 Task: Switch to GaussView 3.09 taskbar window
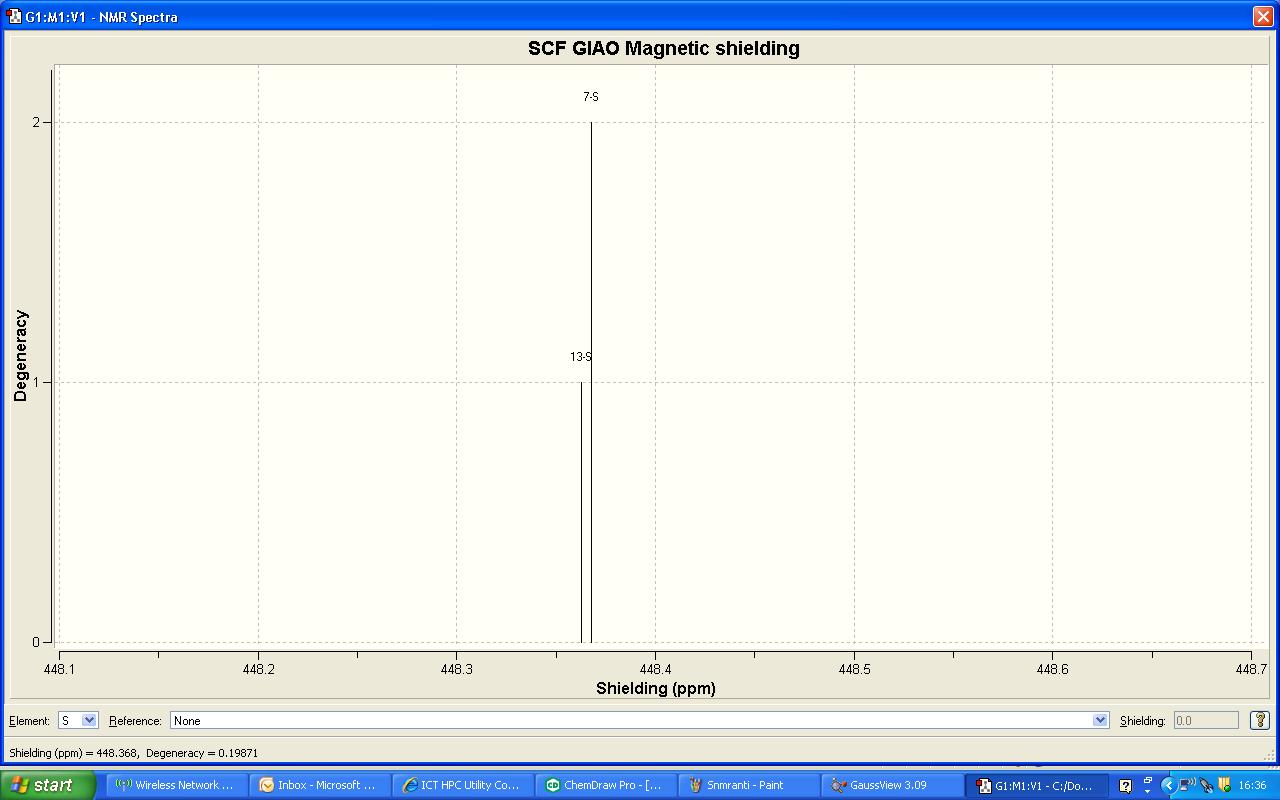click(x=891, y=785)
